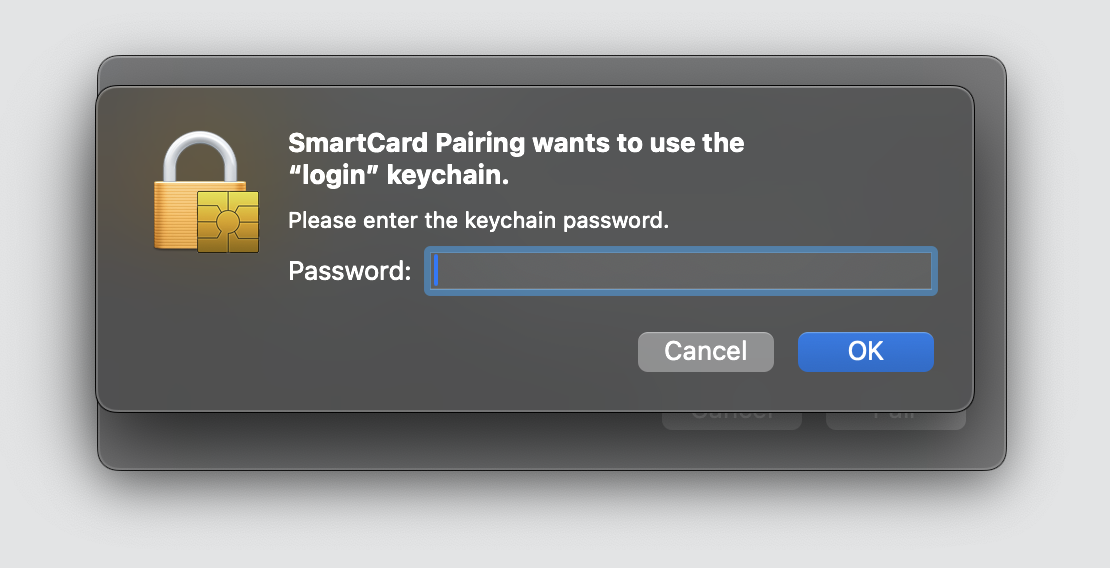Viewport: 1110px width, 568px height.
Task: Dismiss the keychain prompt with Cancel
Action: (x=706, y=351)
